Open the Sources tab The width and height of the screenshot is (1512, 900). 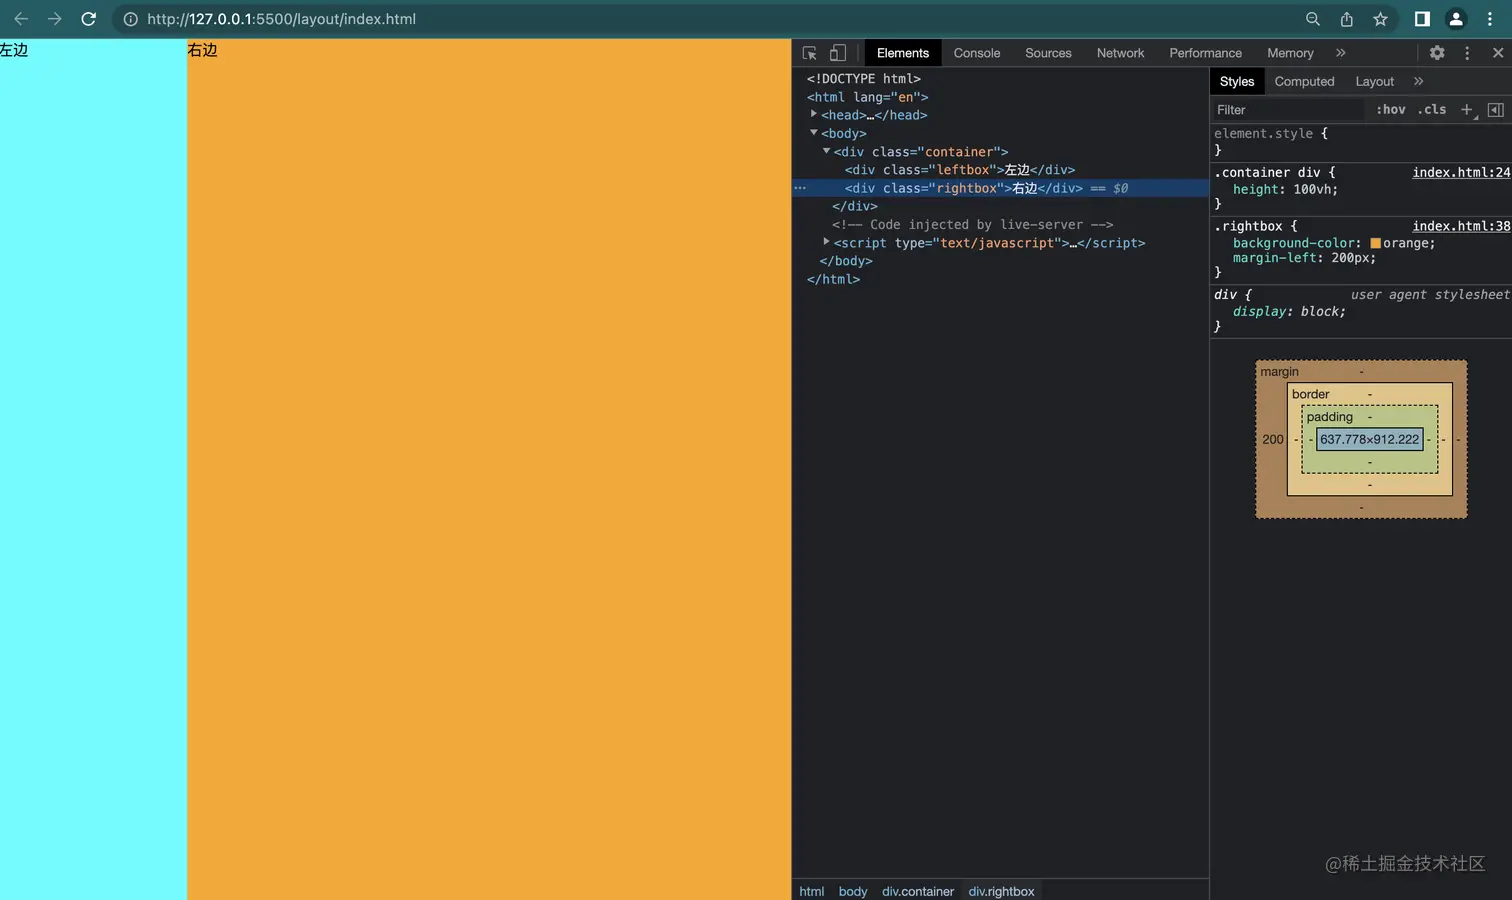tap(1048, 53)
